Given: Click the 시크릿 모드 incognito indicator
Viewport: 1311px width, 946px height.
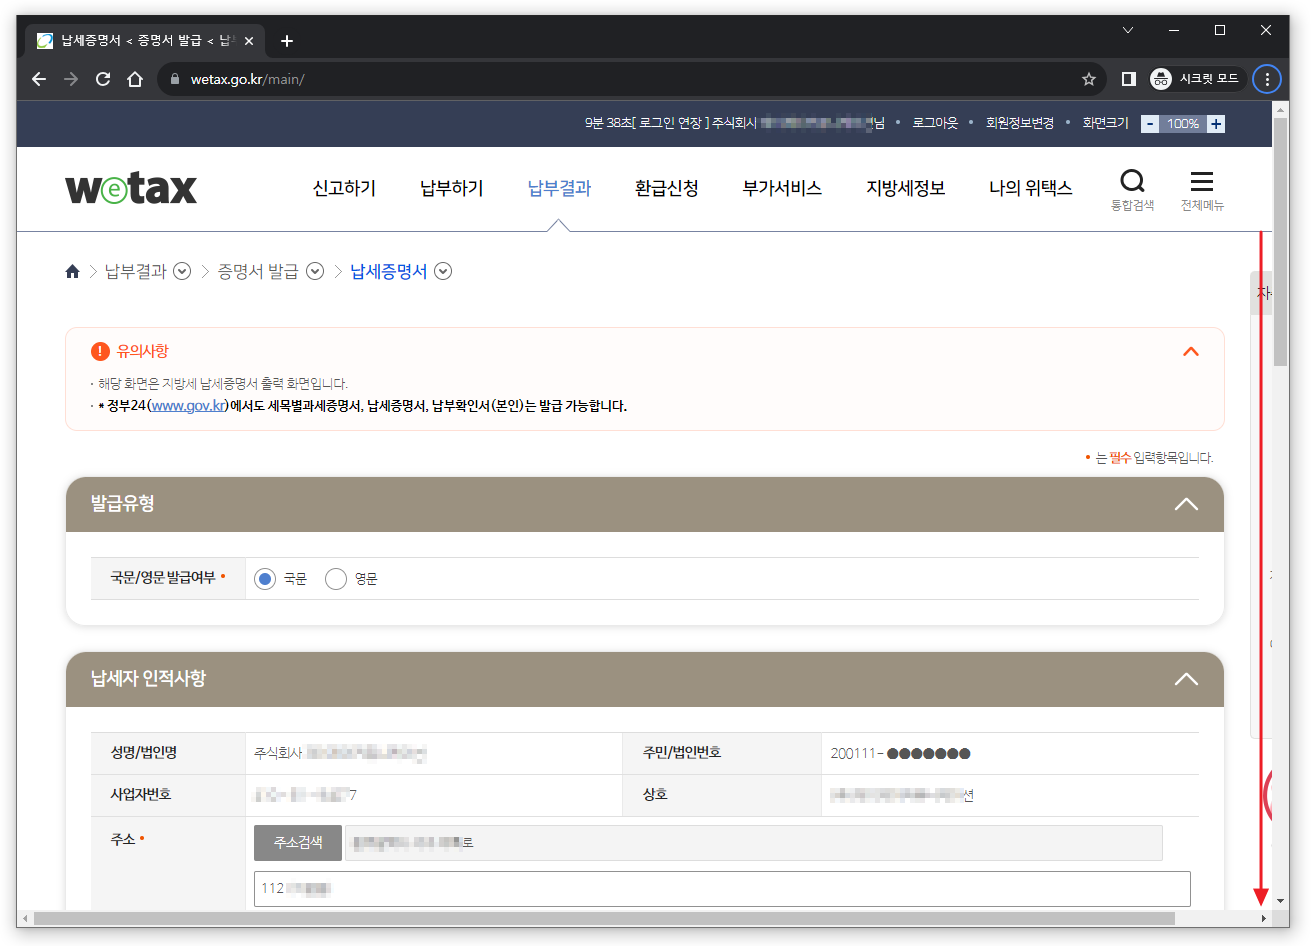Looking at the screenshot, I should (1196, 79).
